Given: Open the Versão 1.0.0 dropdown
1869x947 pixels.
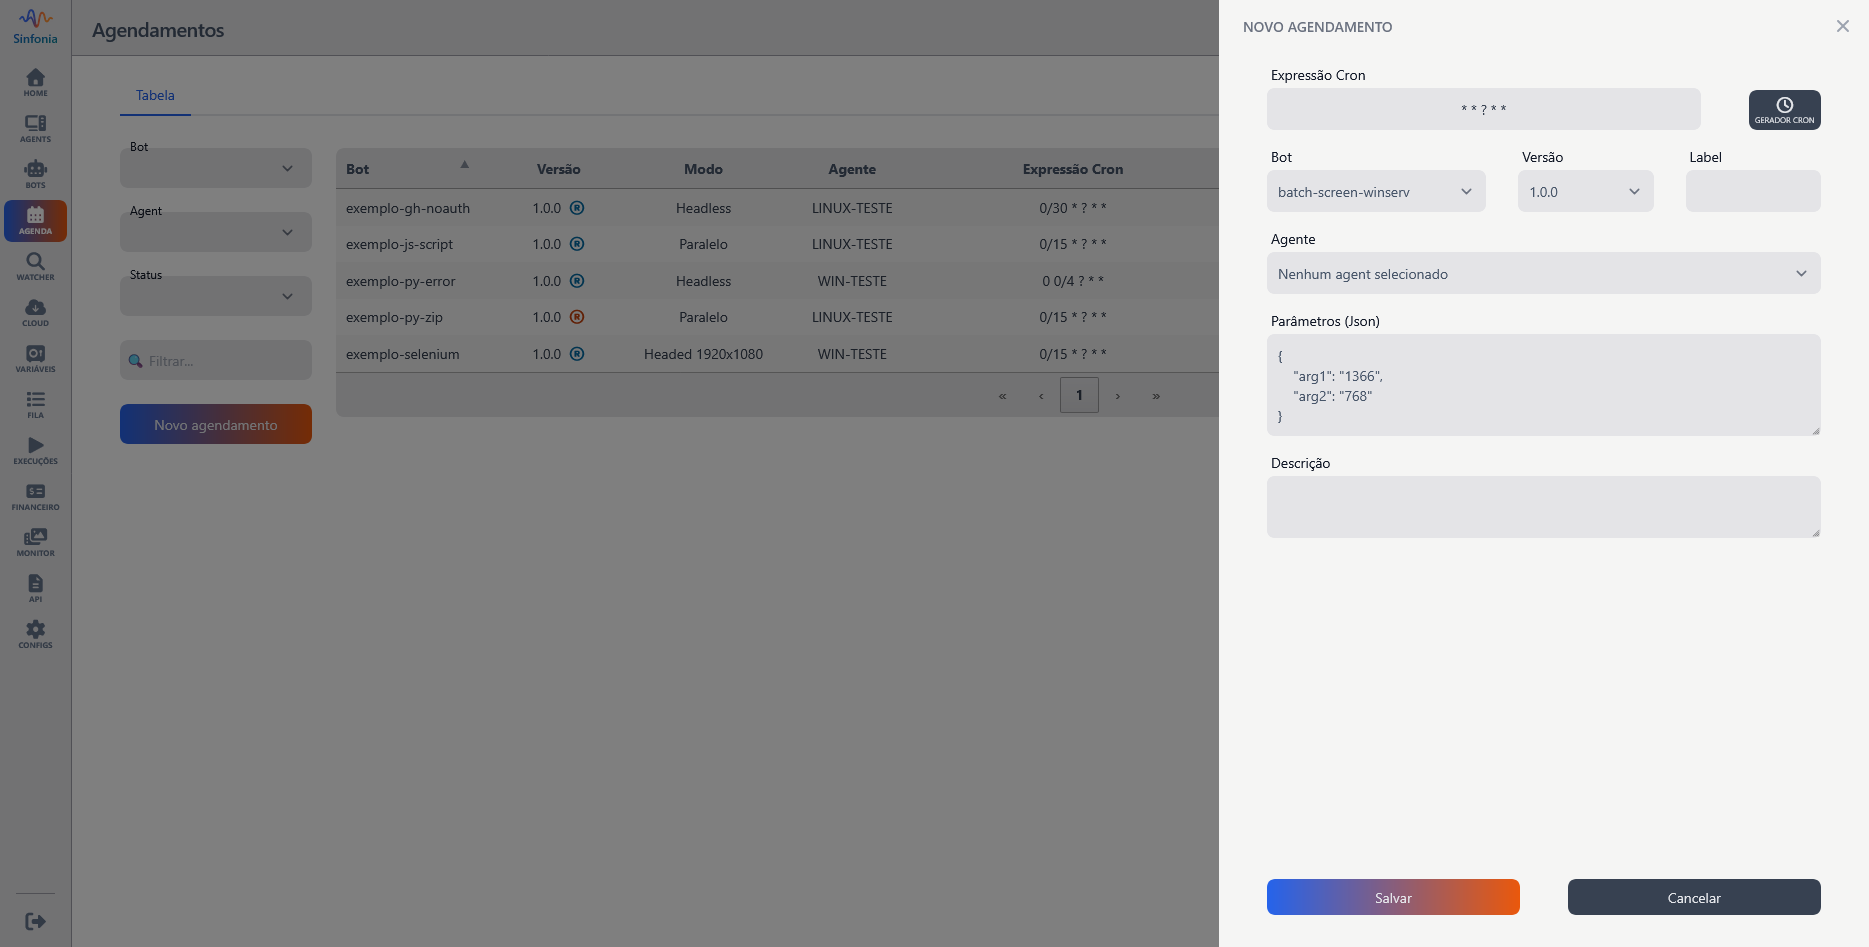Looking at the screenshot, I should point(1584,192).
